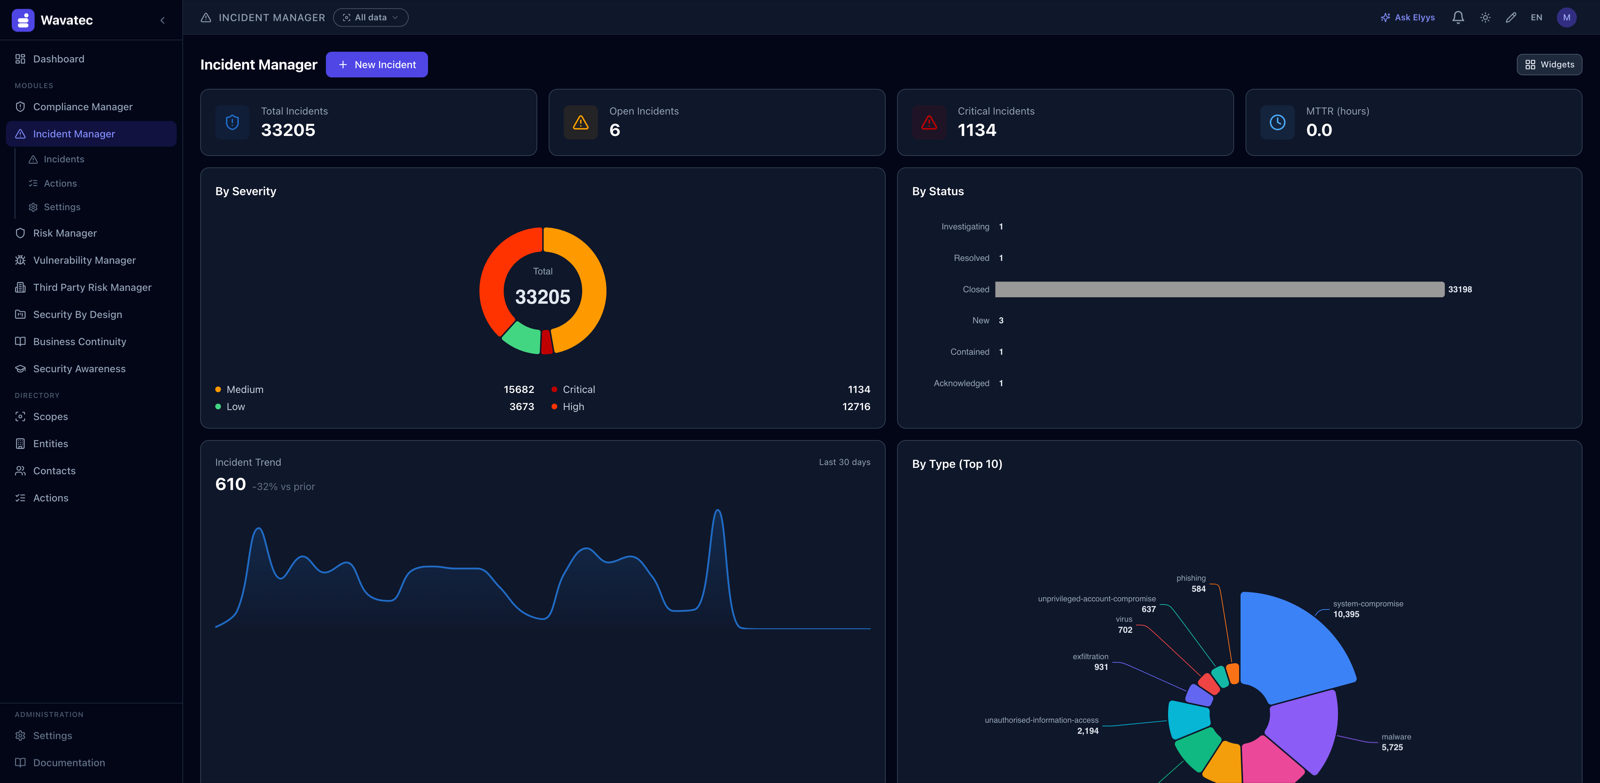
Task: Open the Widgets button
Action: [1549, 64]
